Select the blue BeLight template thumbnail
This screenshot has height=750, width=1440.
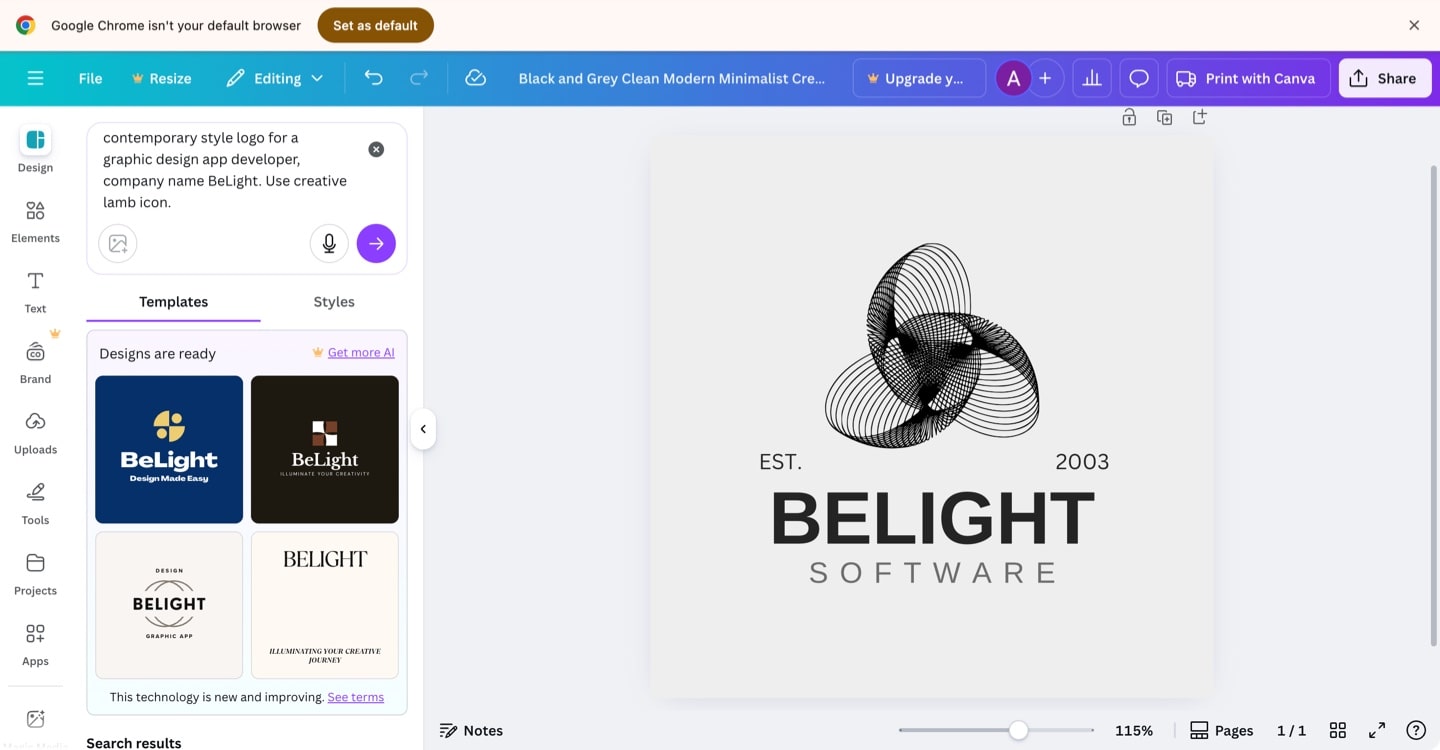[x=168, y=449]
